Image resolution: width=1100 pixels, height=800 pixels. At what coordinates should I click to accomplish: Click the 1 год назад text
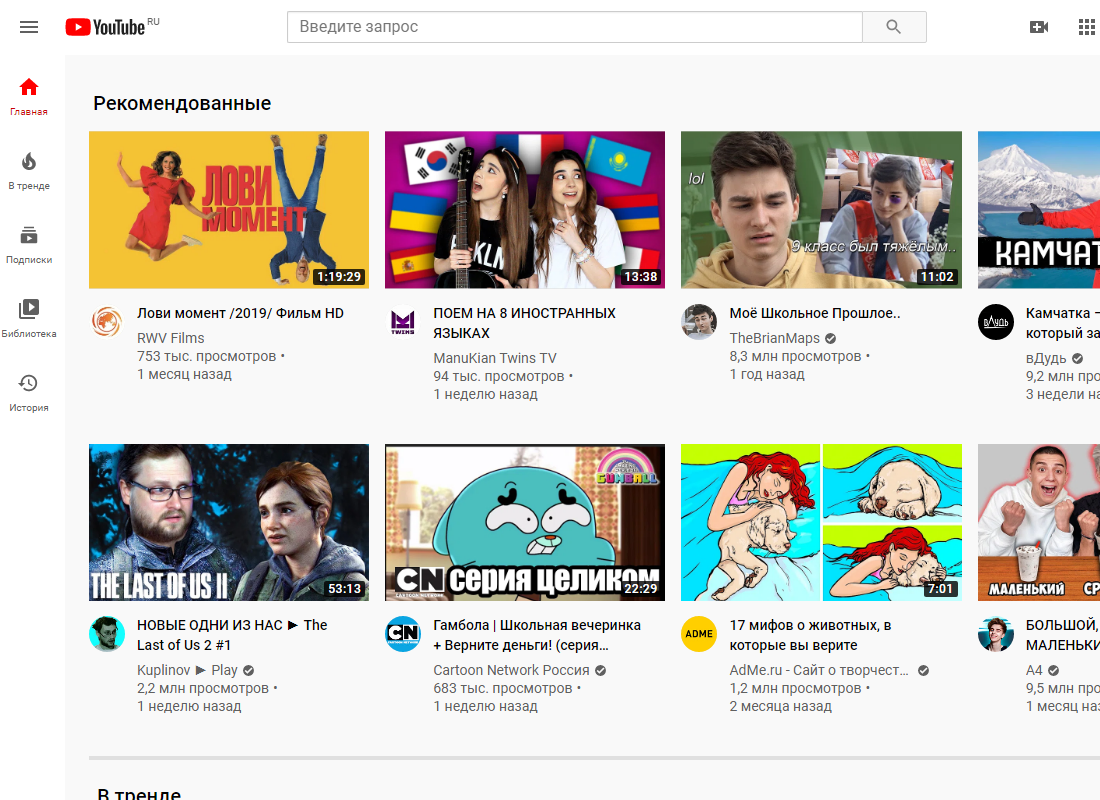(767, 374)
